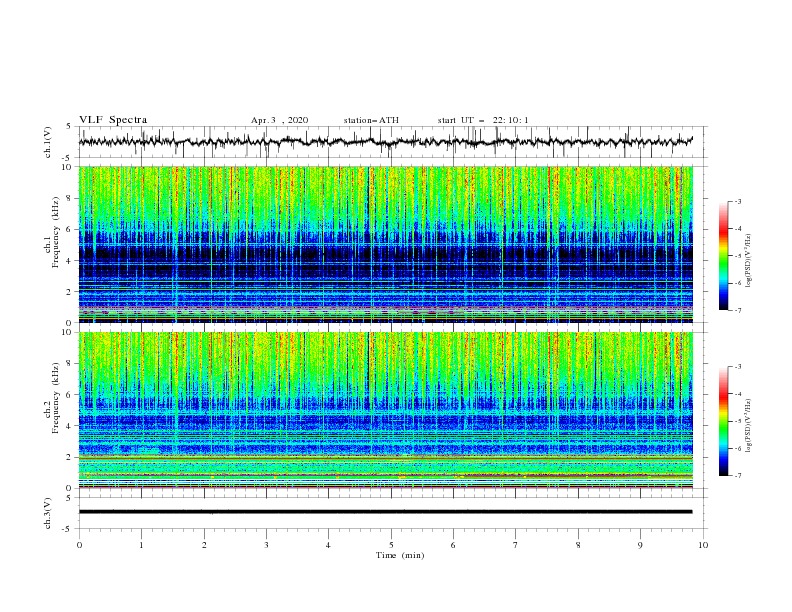This screenshot has width=792, height=612.
Task: Select the ch.2 "Frequency (kHz)" axis label
Action: pos(55,397)
